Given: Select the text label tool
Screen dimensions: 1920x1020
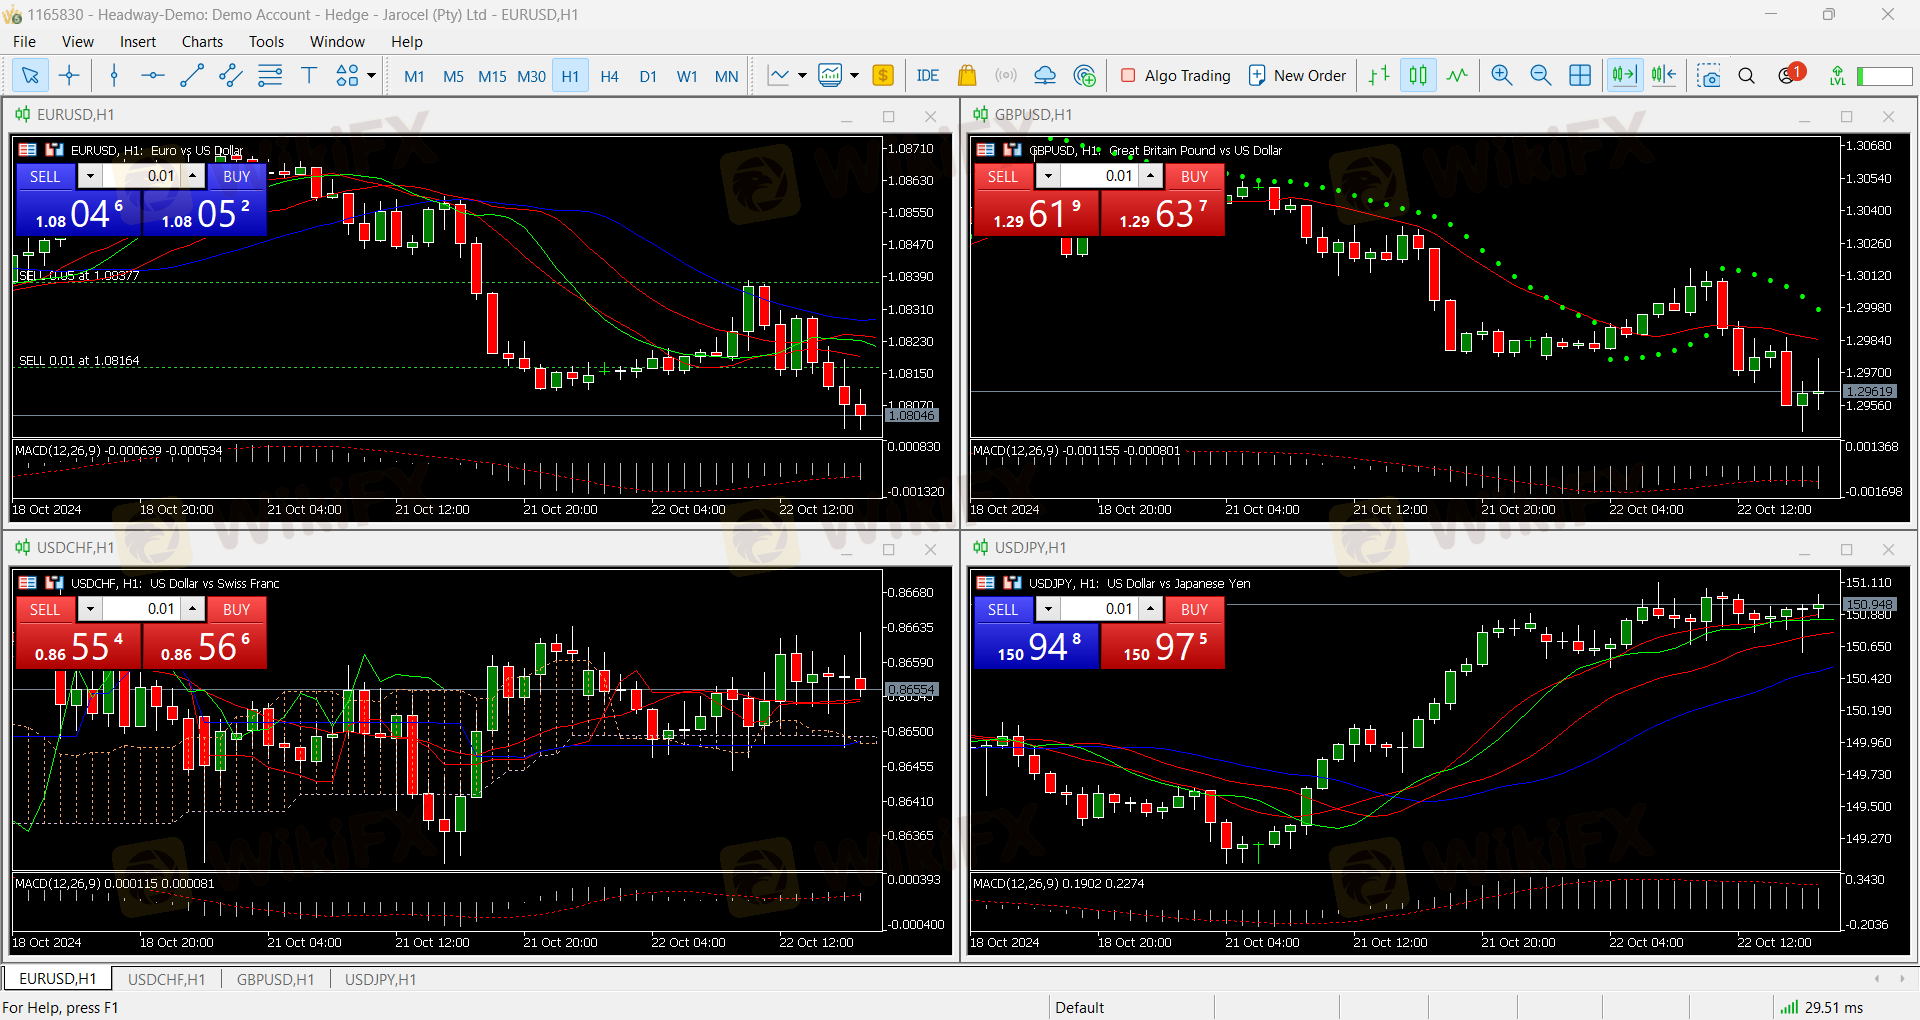Looking at the screenshot, I should coord(309,75).
